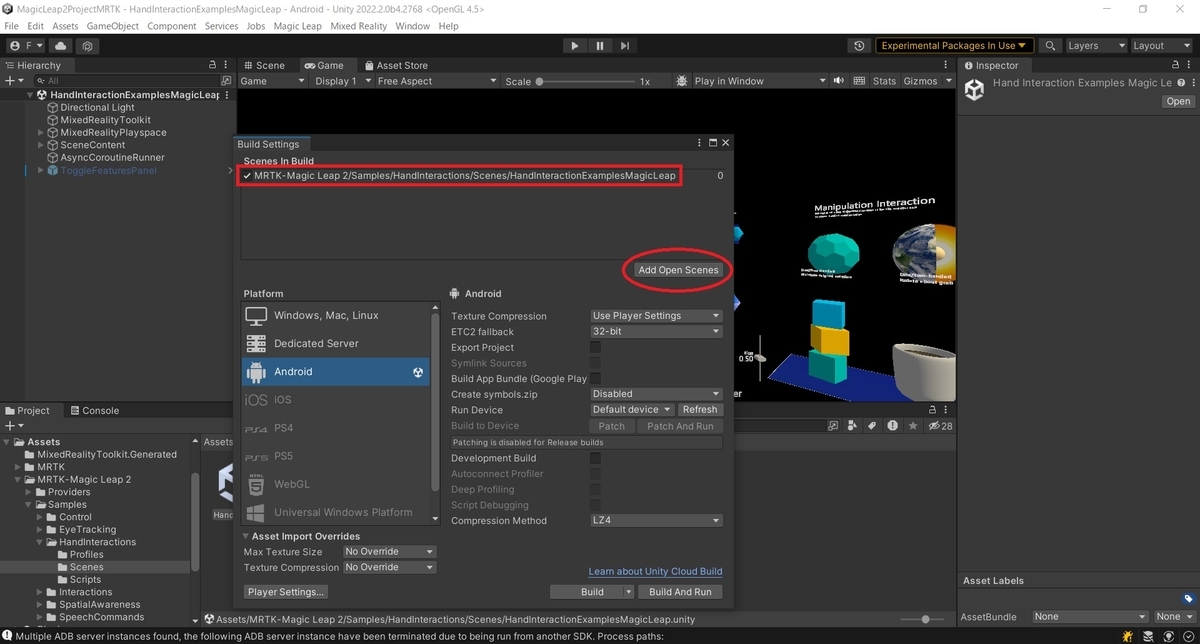Select the Universal Windows Platform entry
The width and height of the screenshot is (1200, 644).
coord(336,512)
